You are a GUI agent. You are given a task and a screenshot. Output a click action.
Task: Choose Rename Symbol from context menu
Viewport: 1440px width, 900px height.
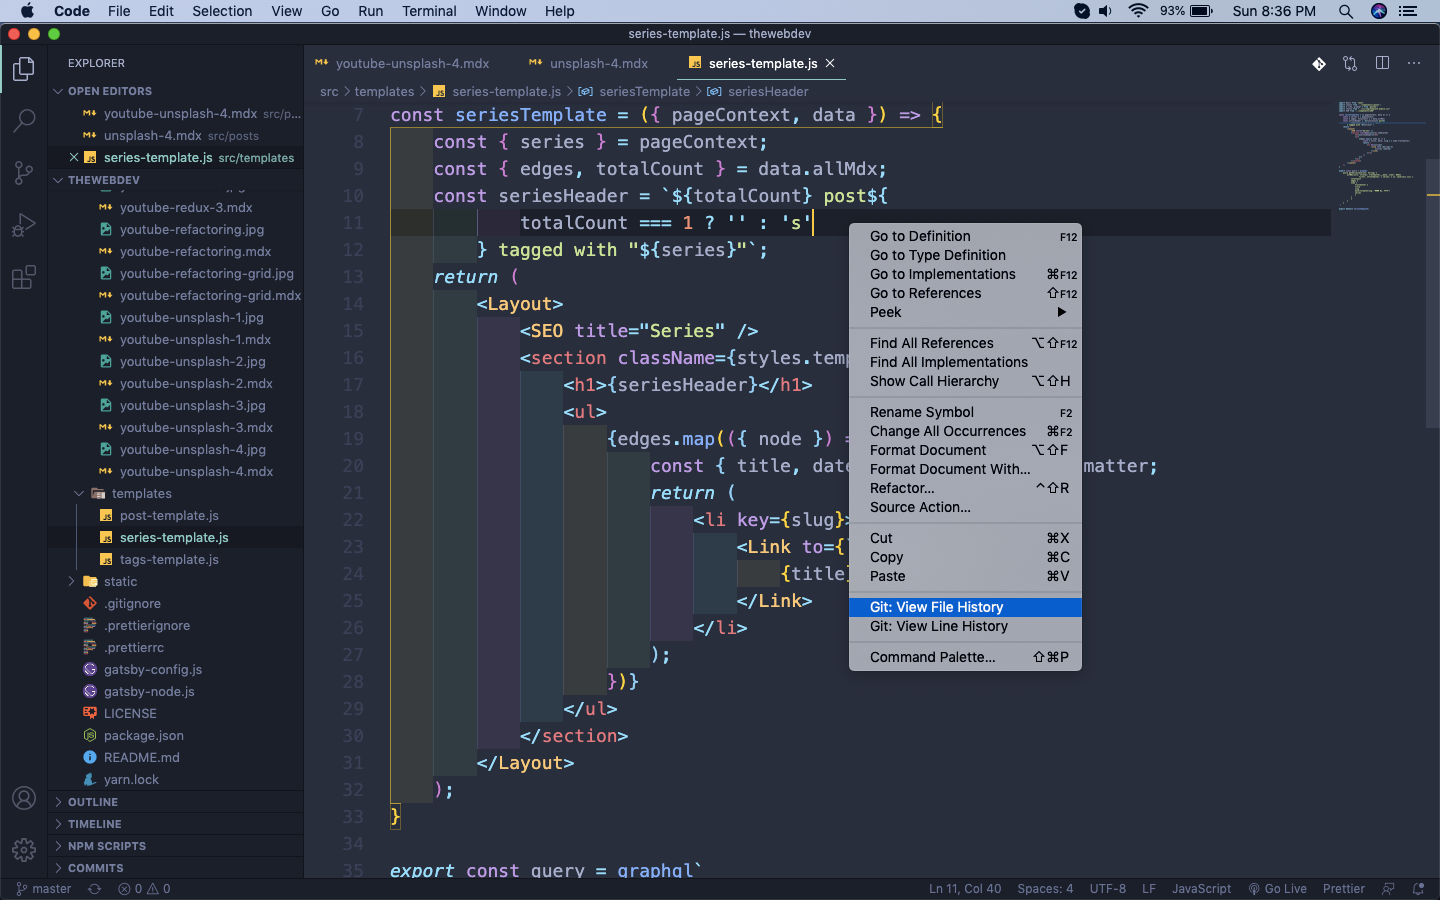click(x=965, y=412)
